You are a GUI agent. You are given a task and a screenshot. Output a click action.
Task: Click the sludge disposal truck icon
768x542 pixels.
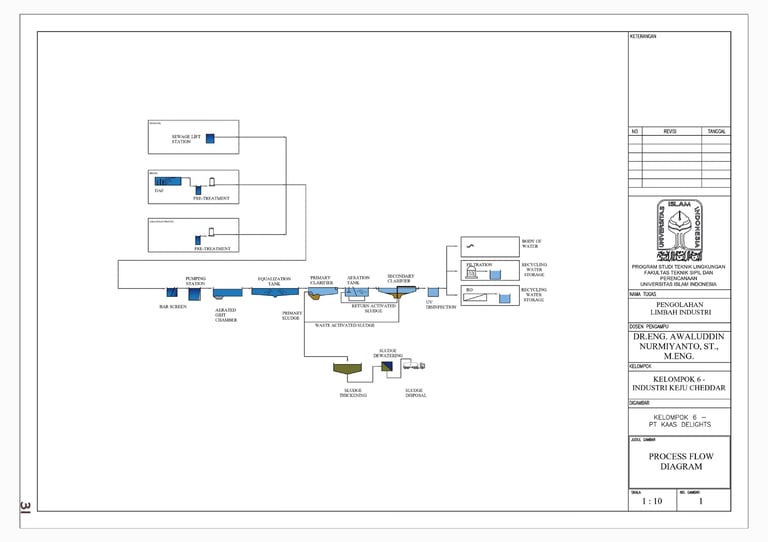(414, 365)
